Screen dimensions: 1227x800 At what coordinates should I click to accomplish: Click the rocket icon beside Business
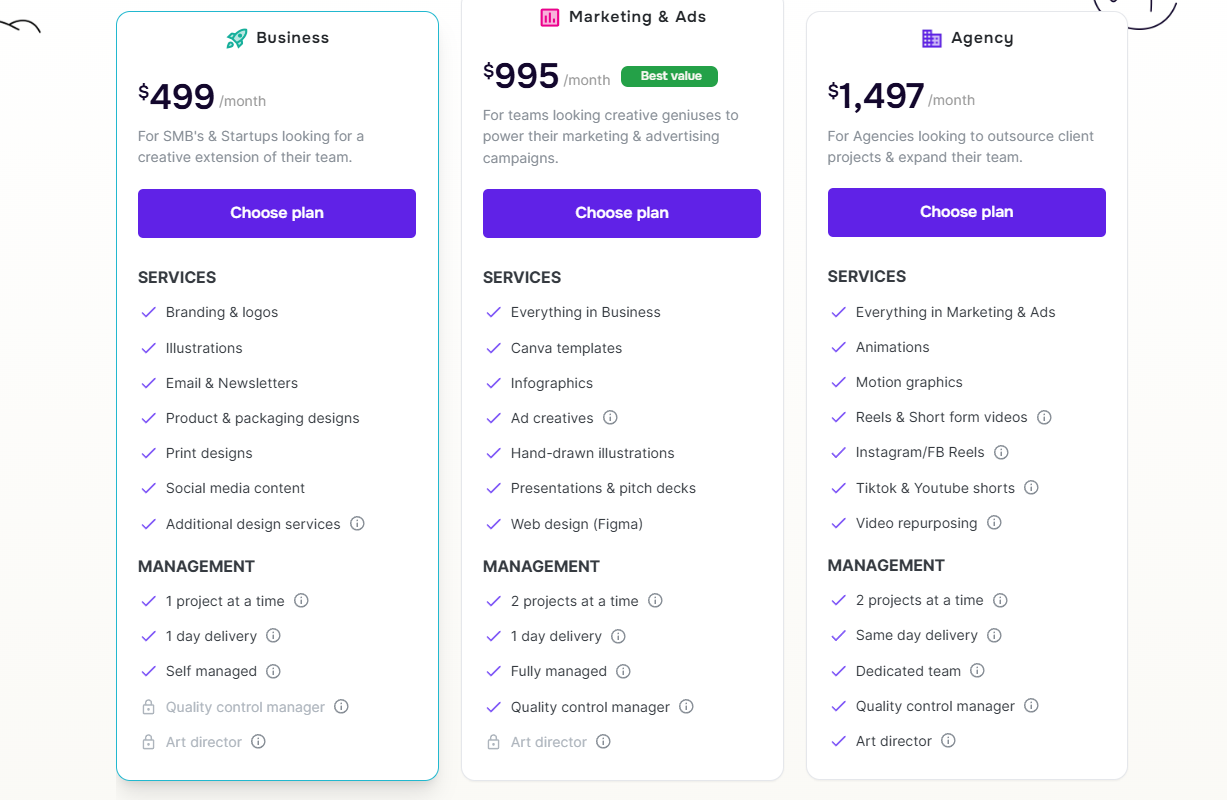(236, 39)
